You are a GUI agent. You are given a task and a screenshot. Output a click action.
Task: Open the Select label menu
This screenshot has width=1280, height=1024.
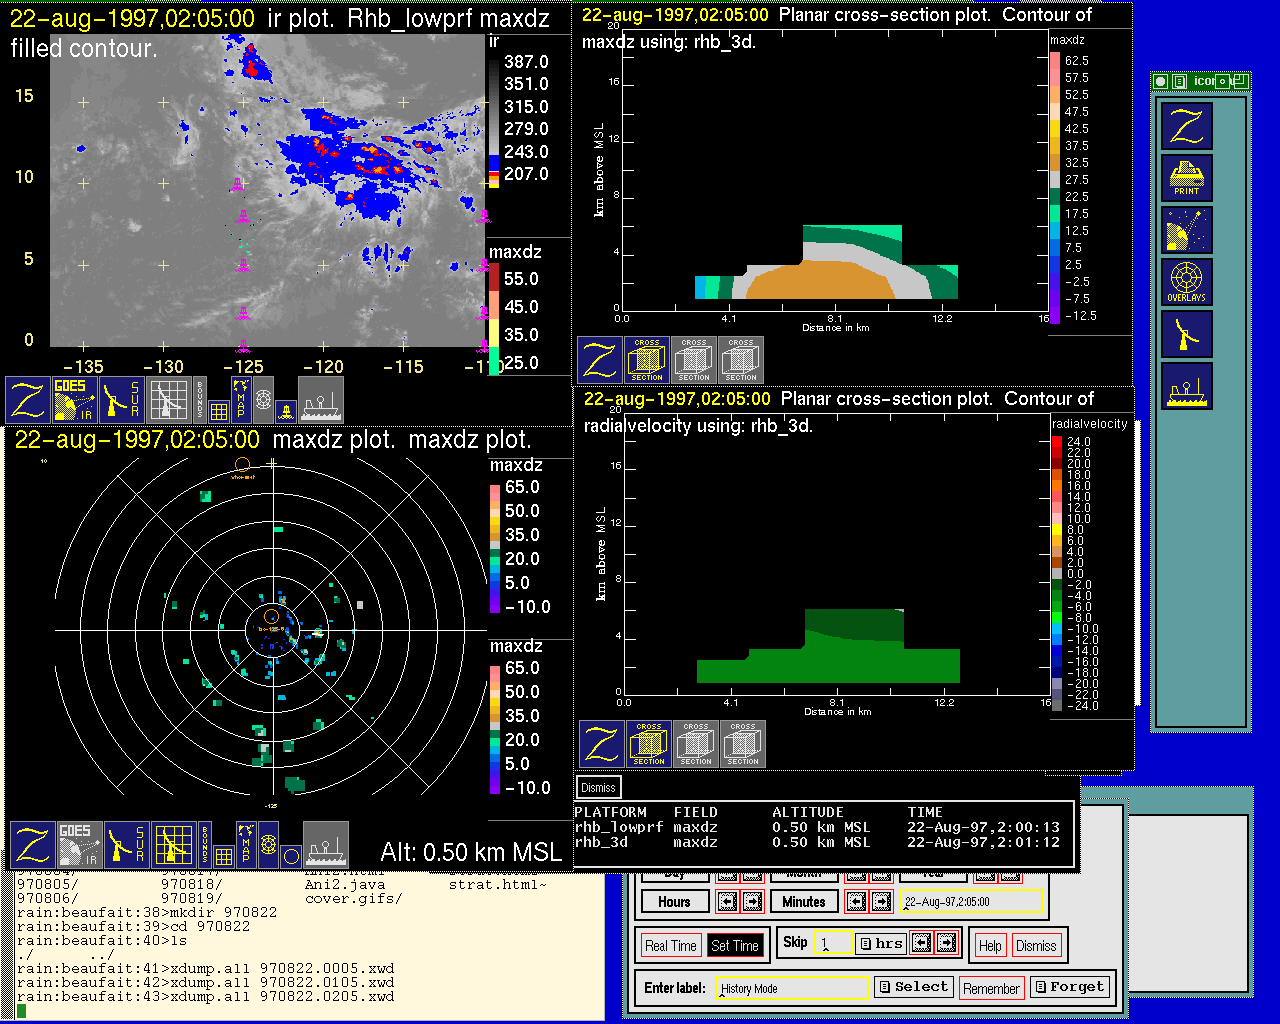(912, 987)
